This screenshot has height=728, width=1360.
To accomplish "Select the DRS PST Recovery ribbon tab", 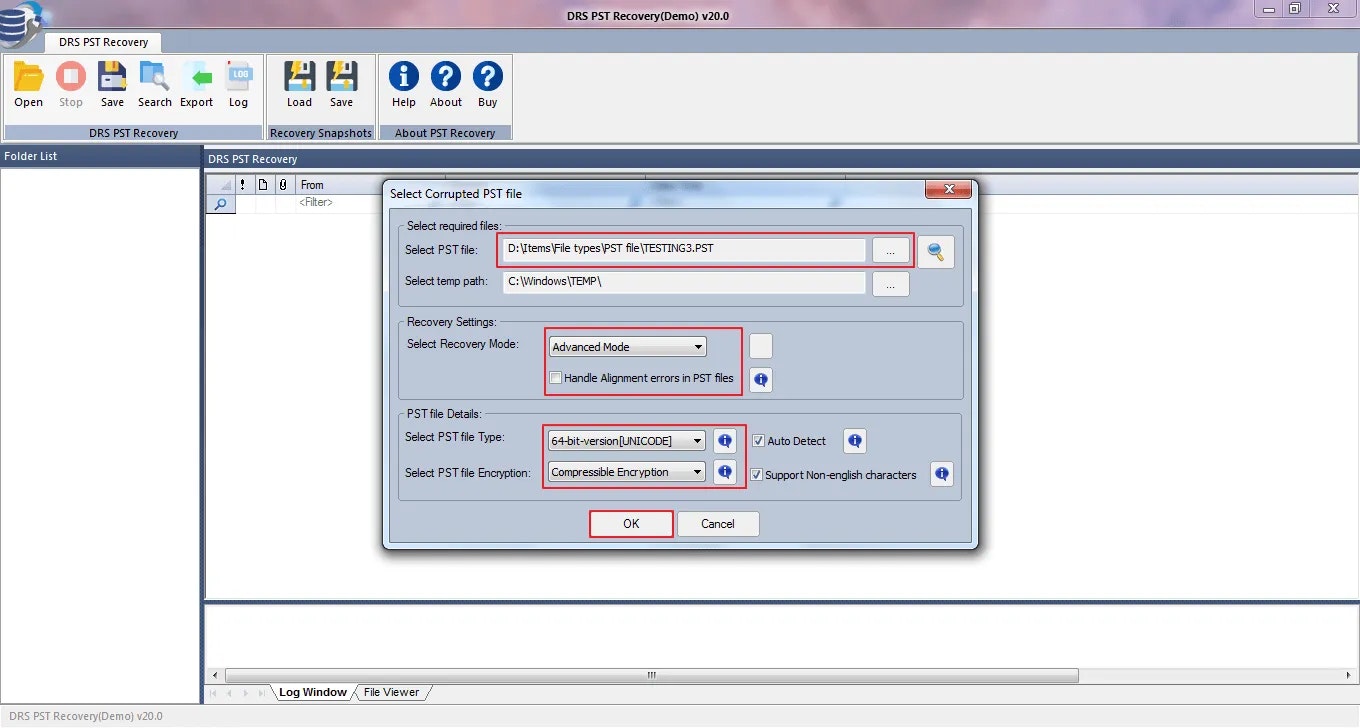I will [103, 42].
